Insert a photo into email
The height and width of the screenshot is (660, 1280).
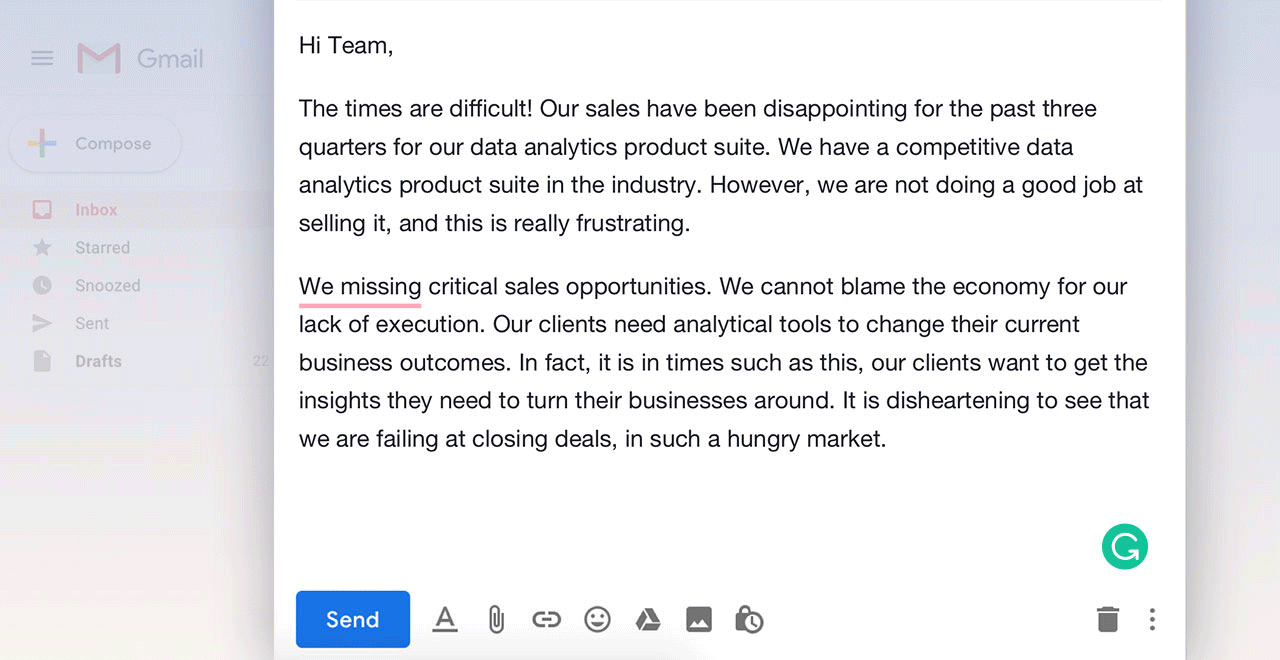tap(699, 620)
